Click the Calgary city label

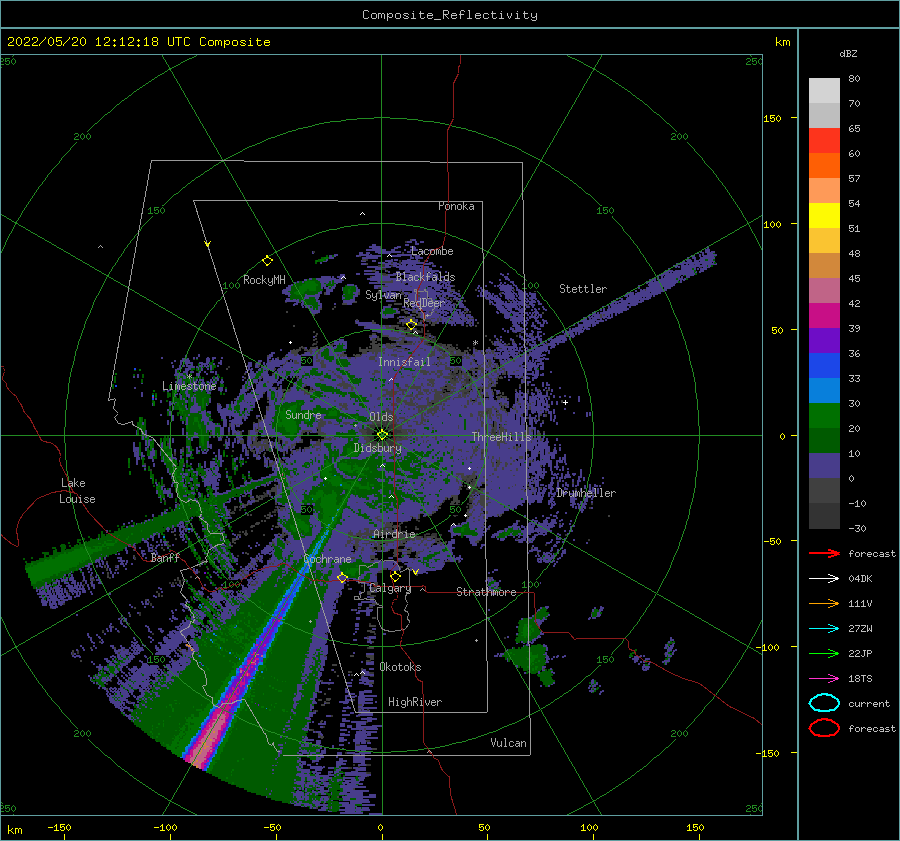(390, 588)
